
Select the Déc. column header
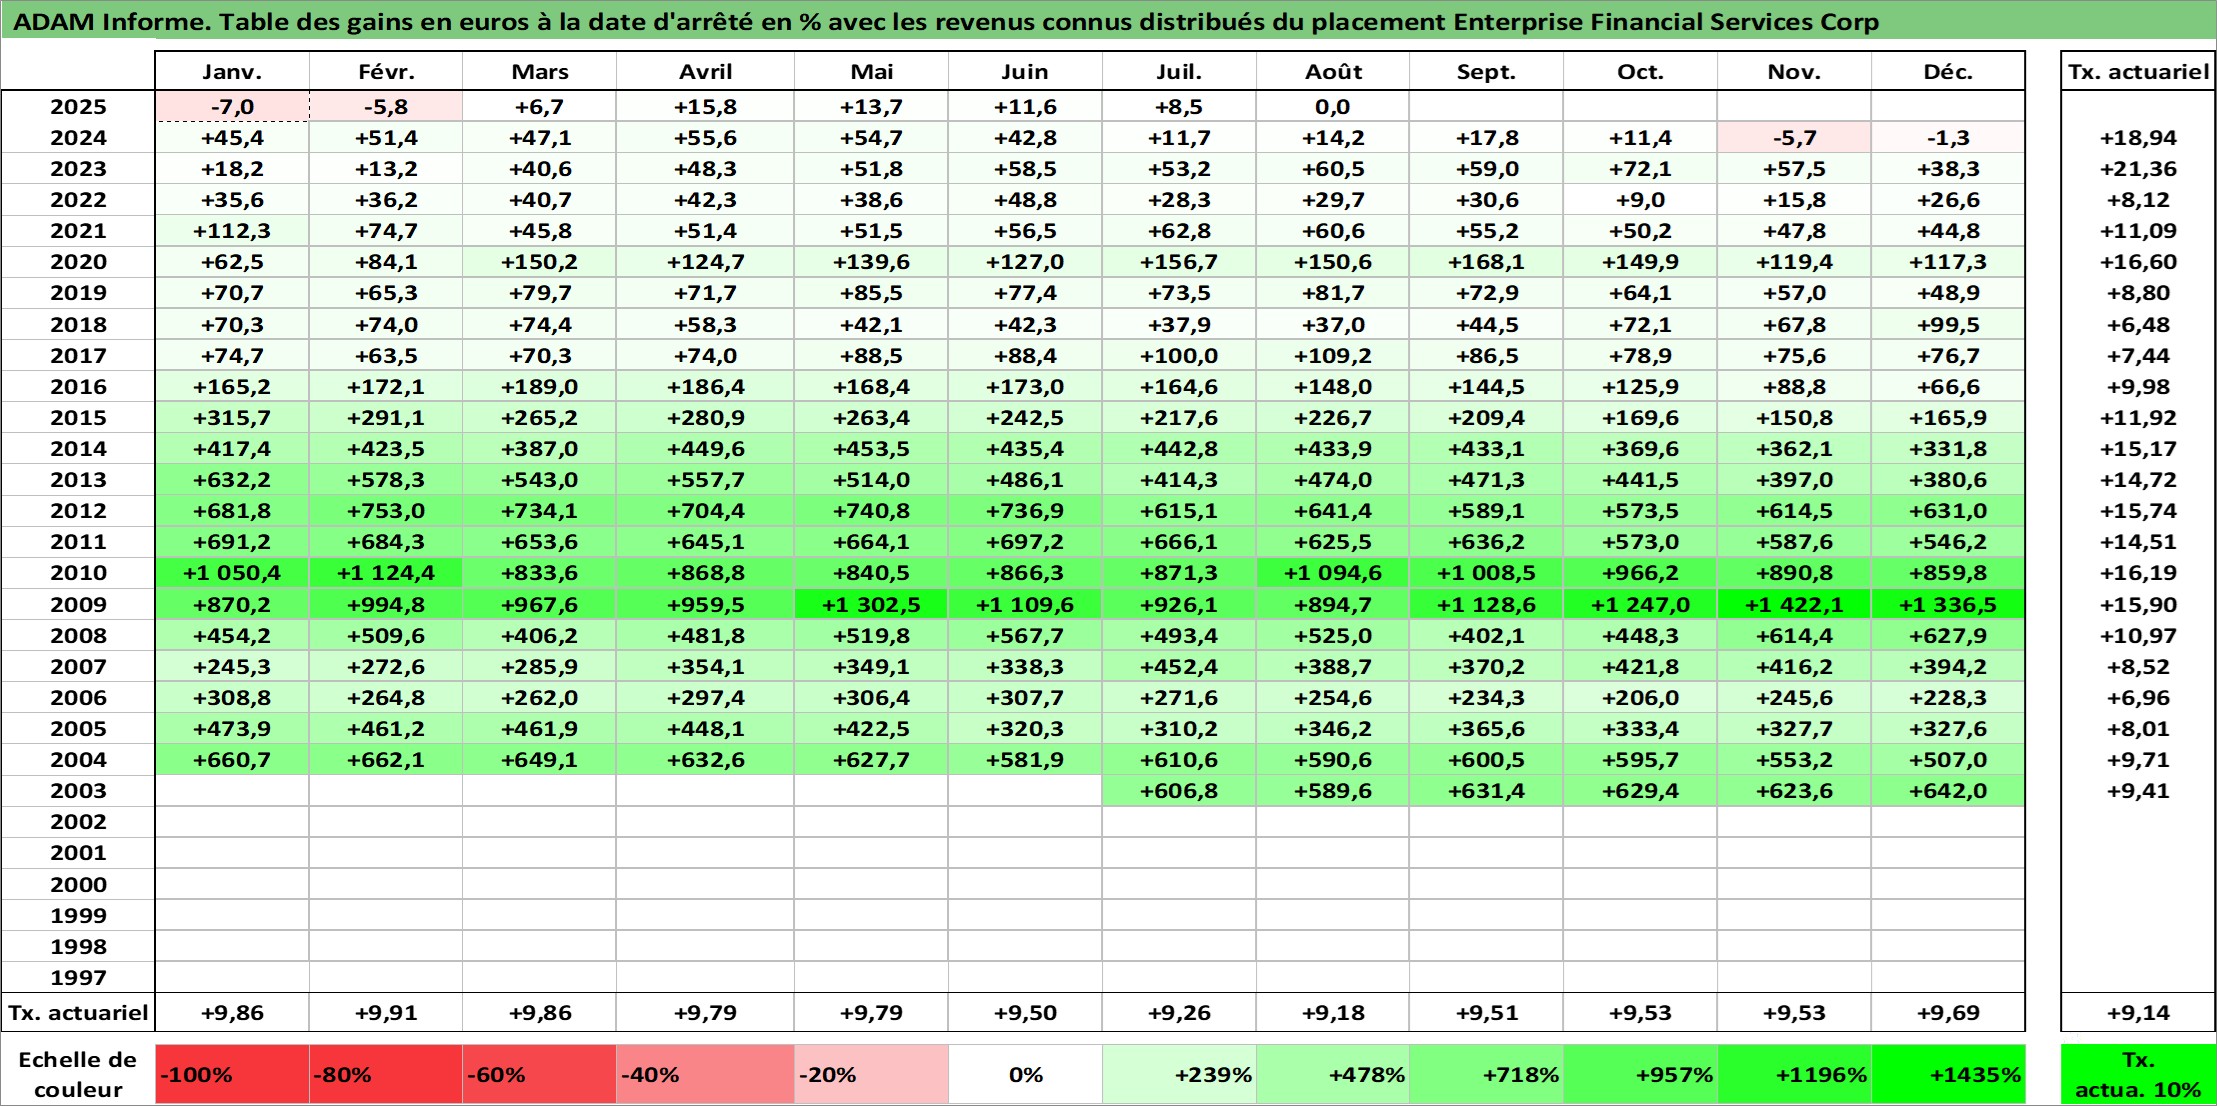1948,72
